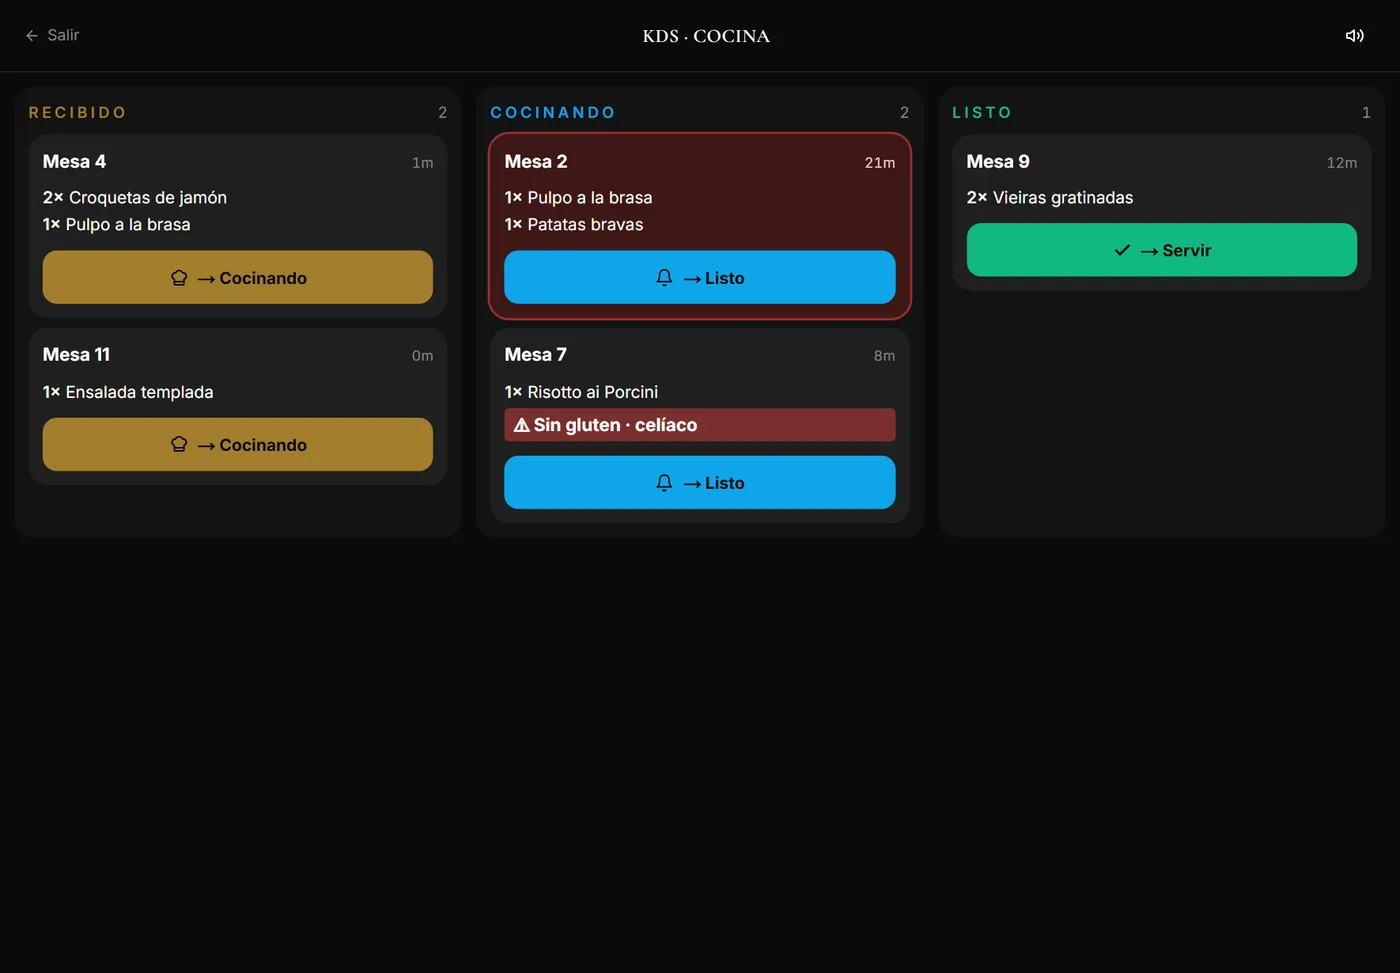
Task: Toggle the sound speaker icon
Action: [x=1355, y=36]
